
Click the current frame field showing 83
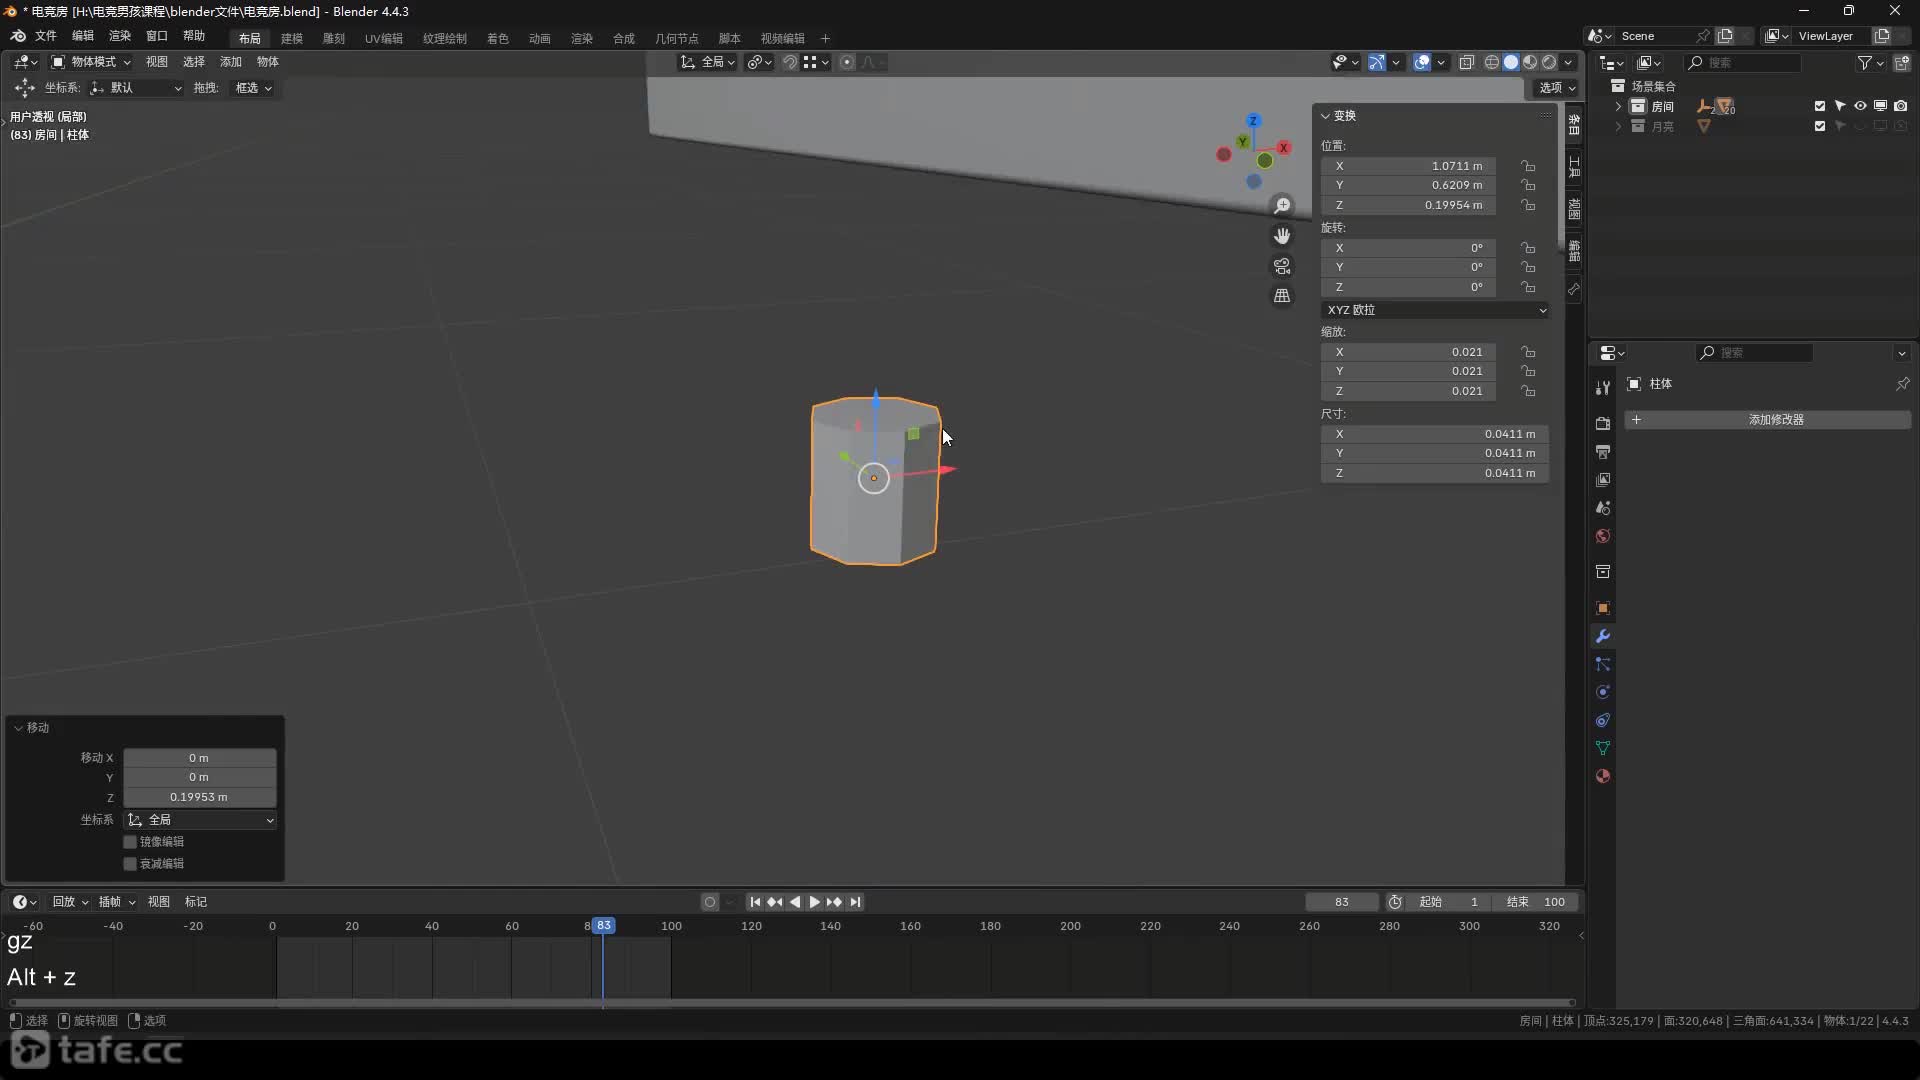1341,902
